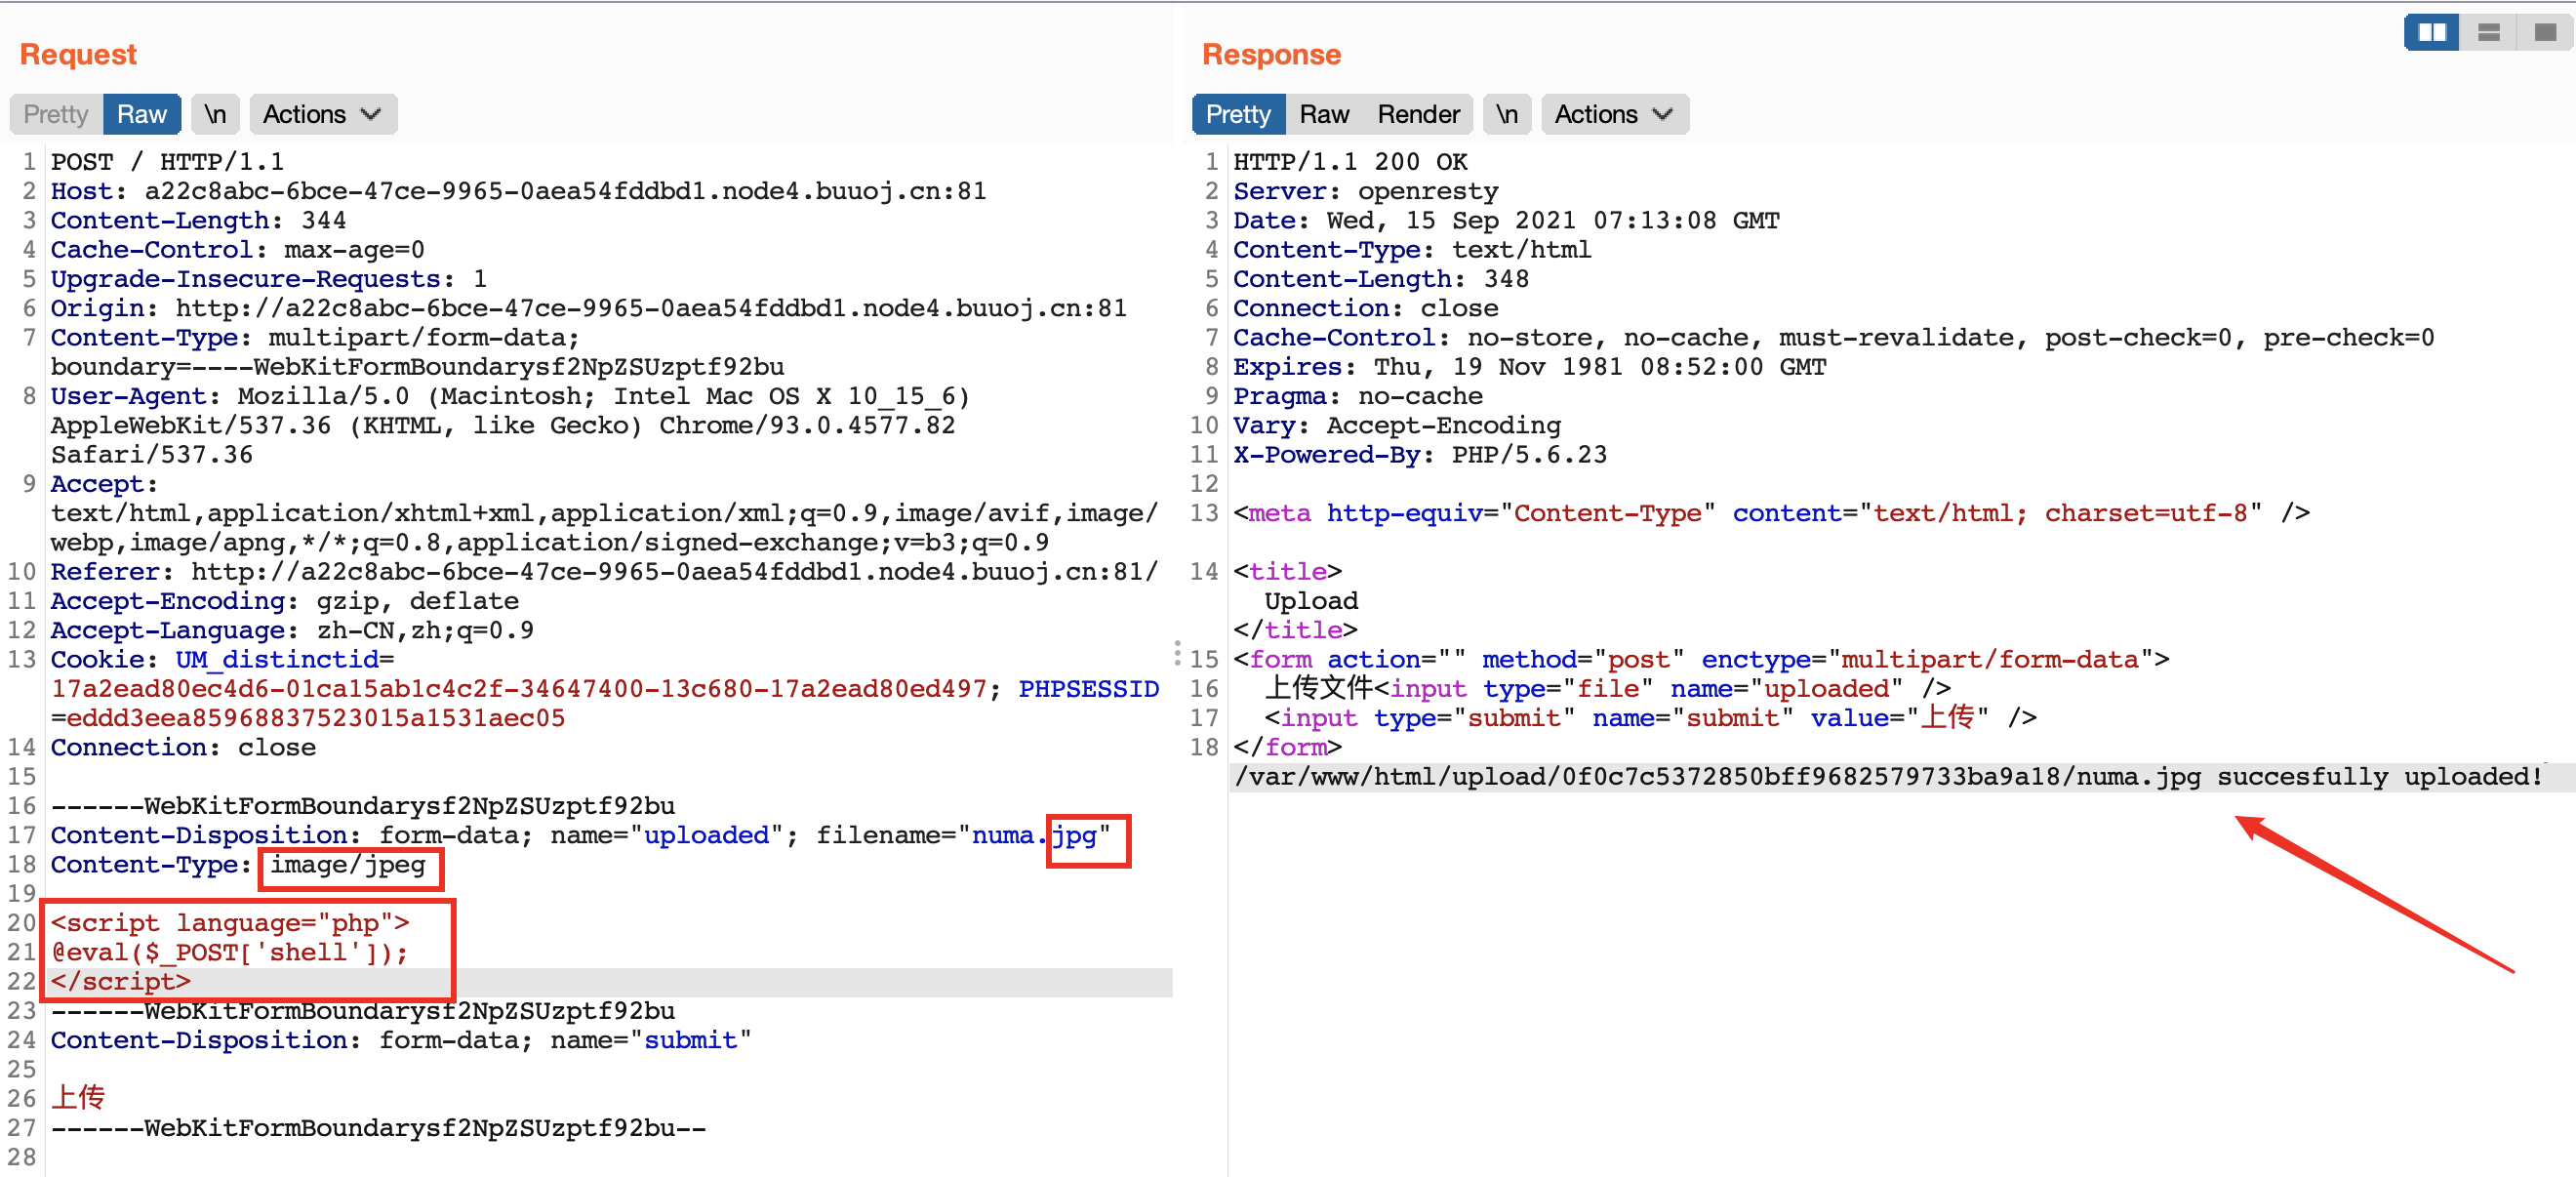Screen dimensions: 2576x1177
Task: Place cursor on @eval($_POST['shell']) line
Action: (230, 952)
